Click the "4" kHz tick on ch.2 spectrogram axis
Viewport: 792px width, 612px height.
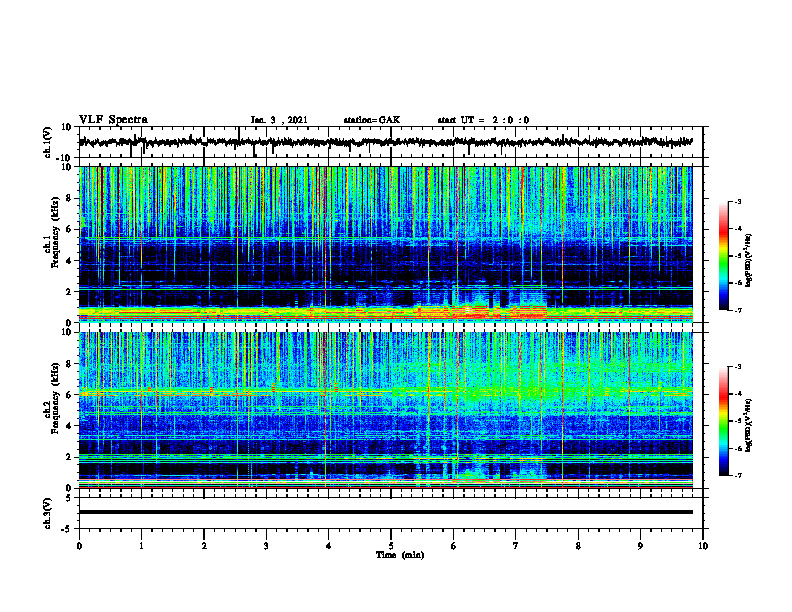[x=69, y=426]
